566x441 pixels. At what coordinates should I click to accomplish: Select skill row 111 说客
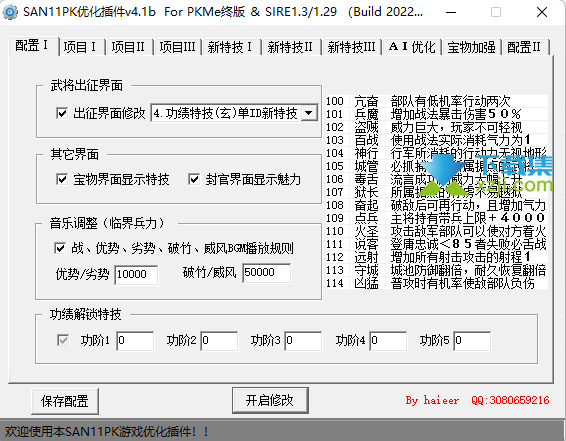pos(437,244)
